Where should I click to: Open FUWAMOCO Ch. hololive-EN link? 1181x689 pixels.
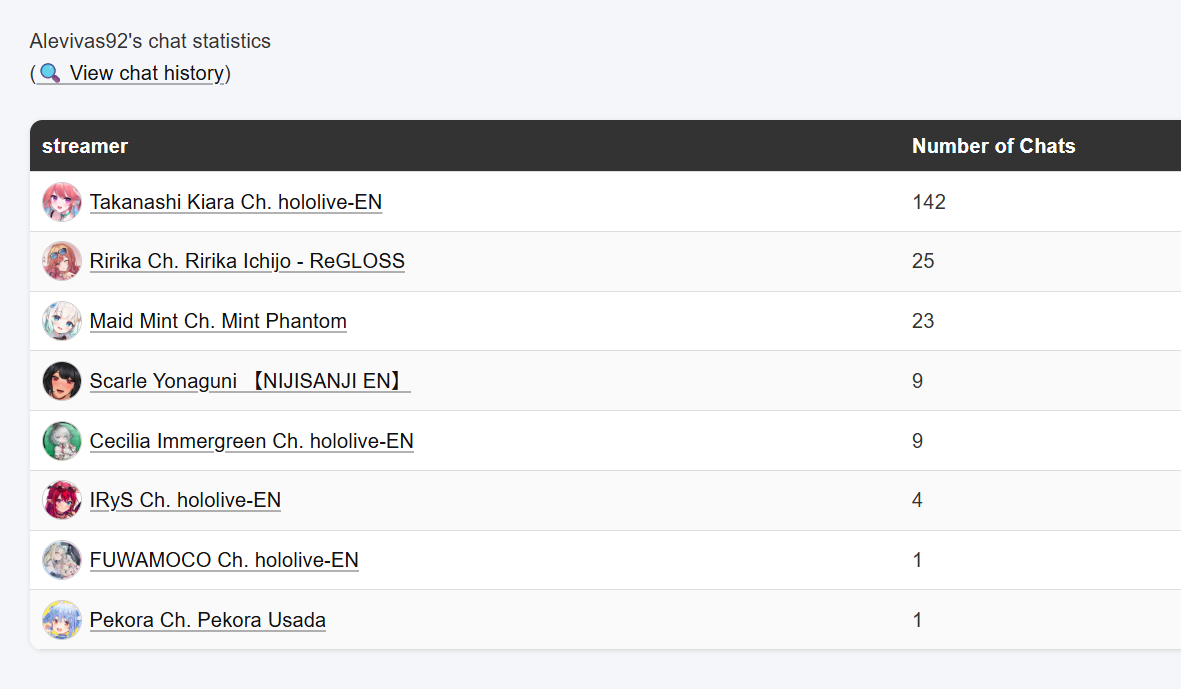[x=224, y=560]
